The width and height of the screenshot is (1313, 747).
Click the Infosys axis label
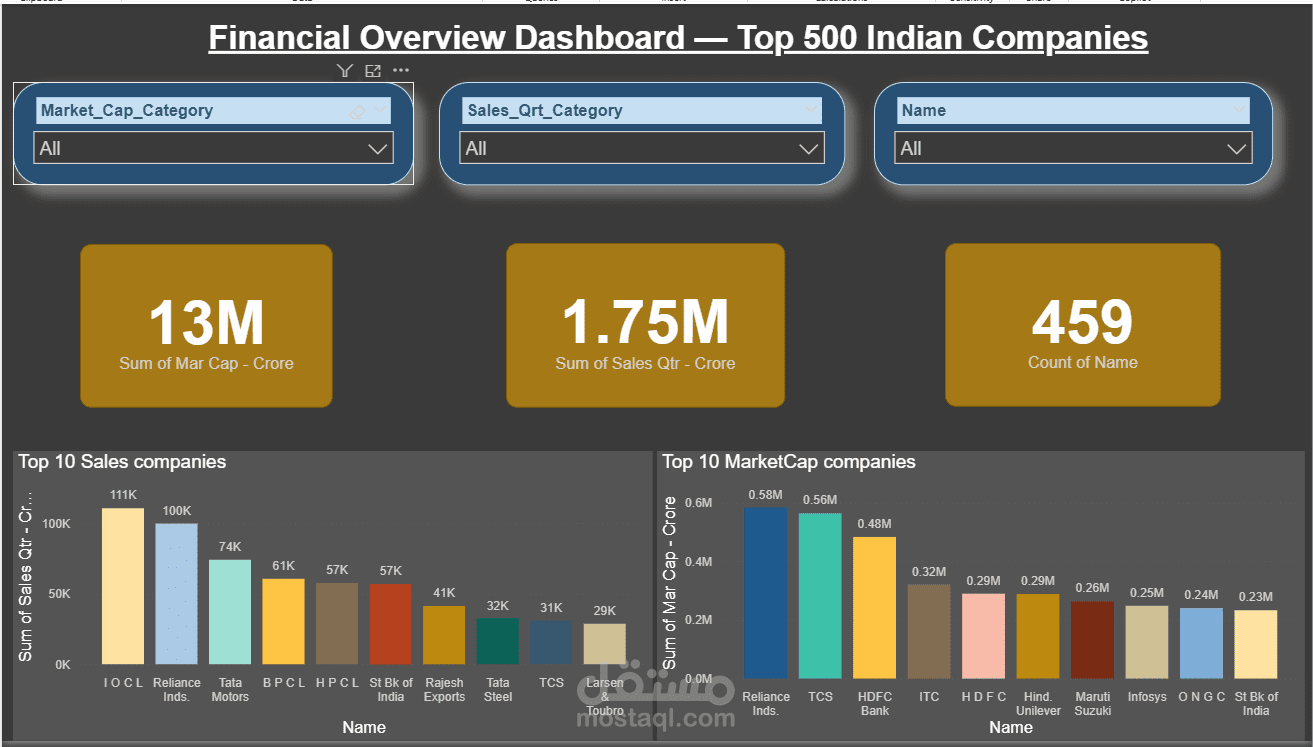[1147, 697]
